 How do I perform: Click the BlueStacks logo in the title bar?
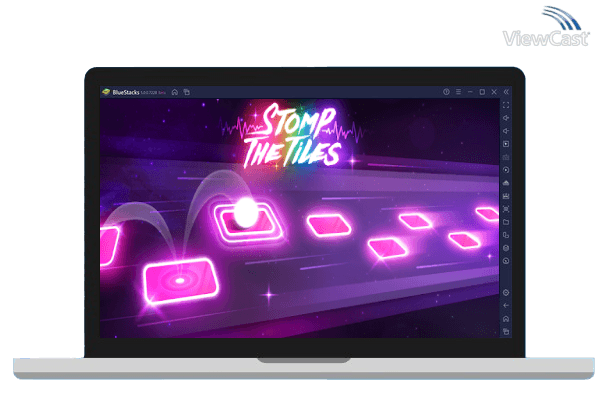(x=106, y=92)
